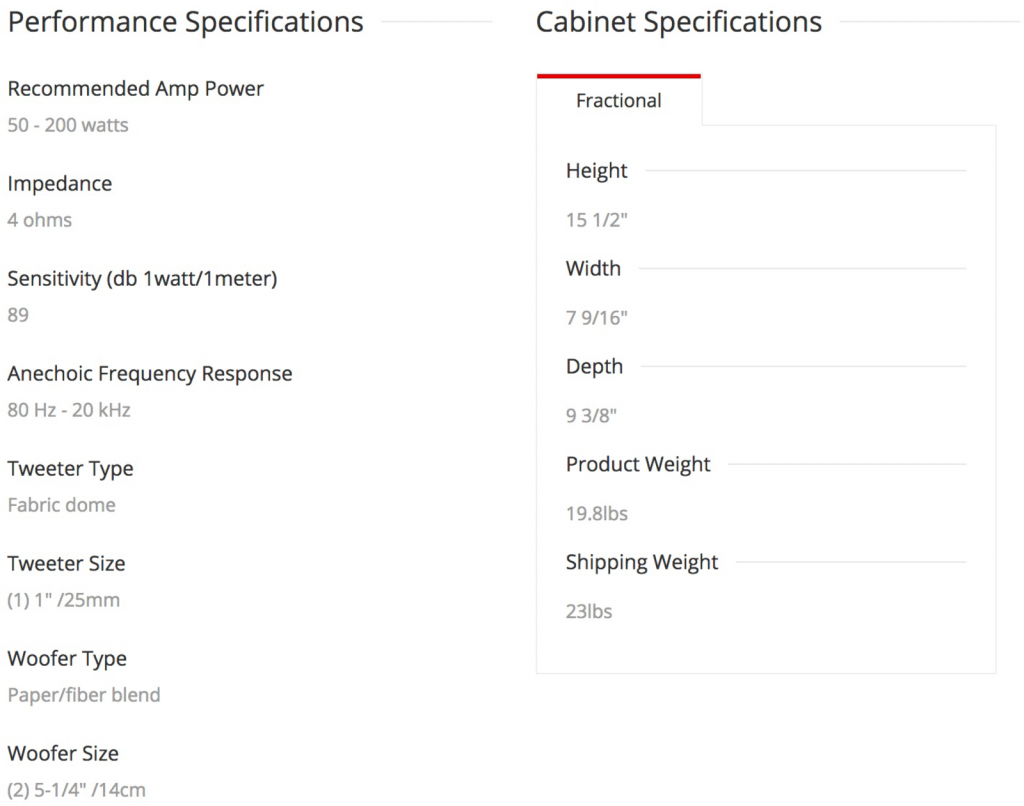Click the 23lbs shipping weight value
The image size is (1024, 806).
[x=589, y=612]
